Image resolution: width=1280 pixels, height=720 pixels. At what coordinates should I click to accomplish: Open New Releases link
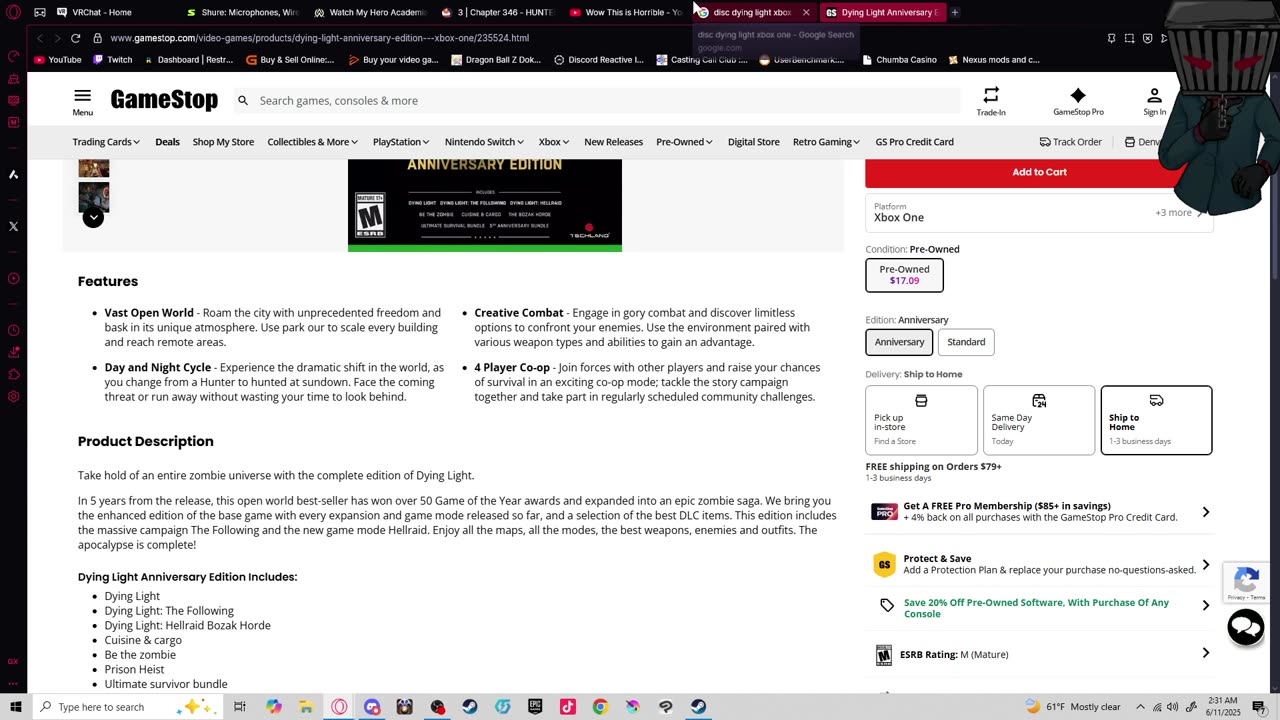pyautogui.click(x=613, y=142)
